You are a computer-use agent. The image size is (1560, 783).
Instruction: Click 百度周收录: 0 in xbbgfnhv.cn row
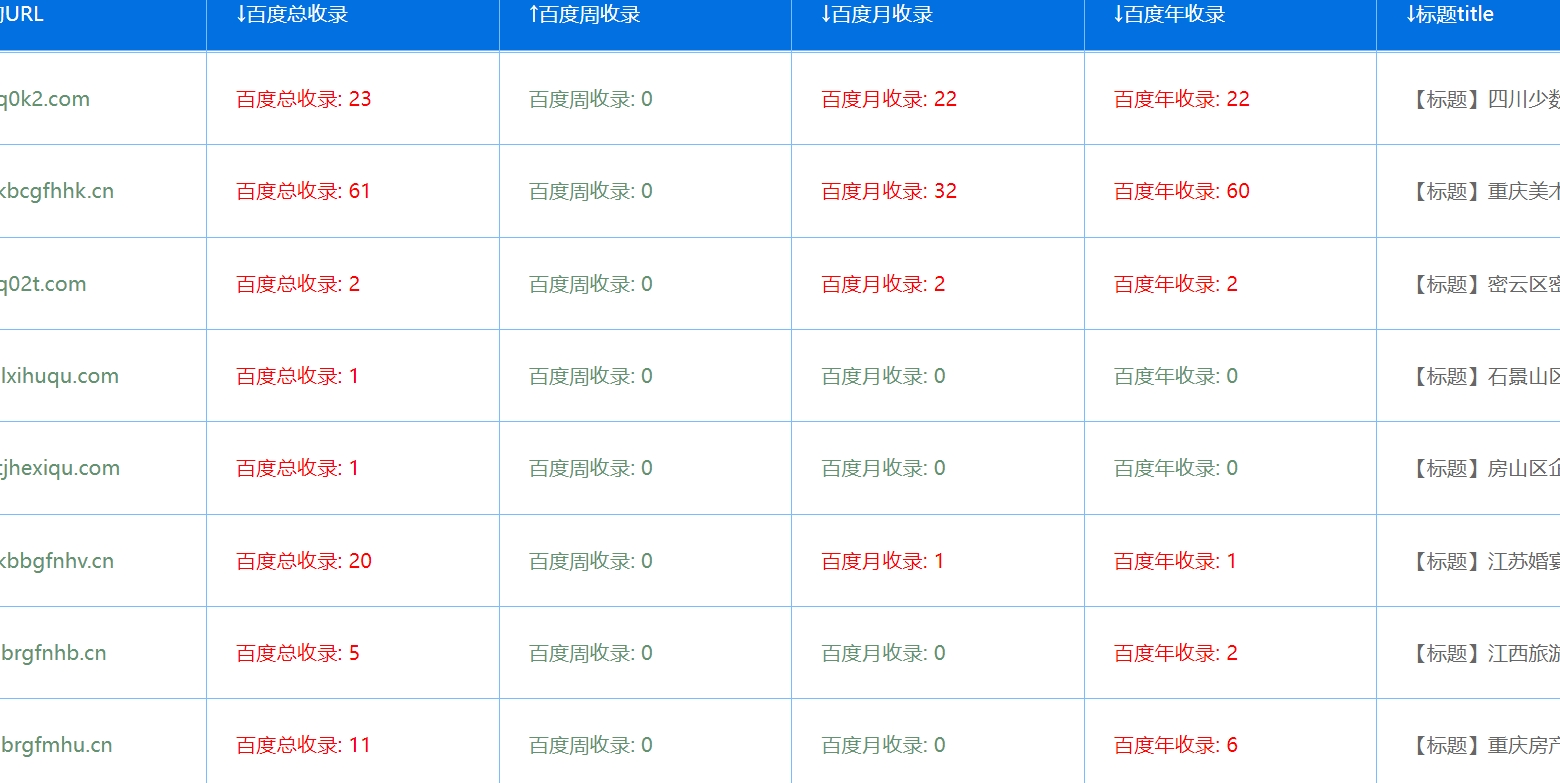(x=591, y=561)
